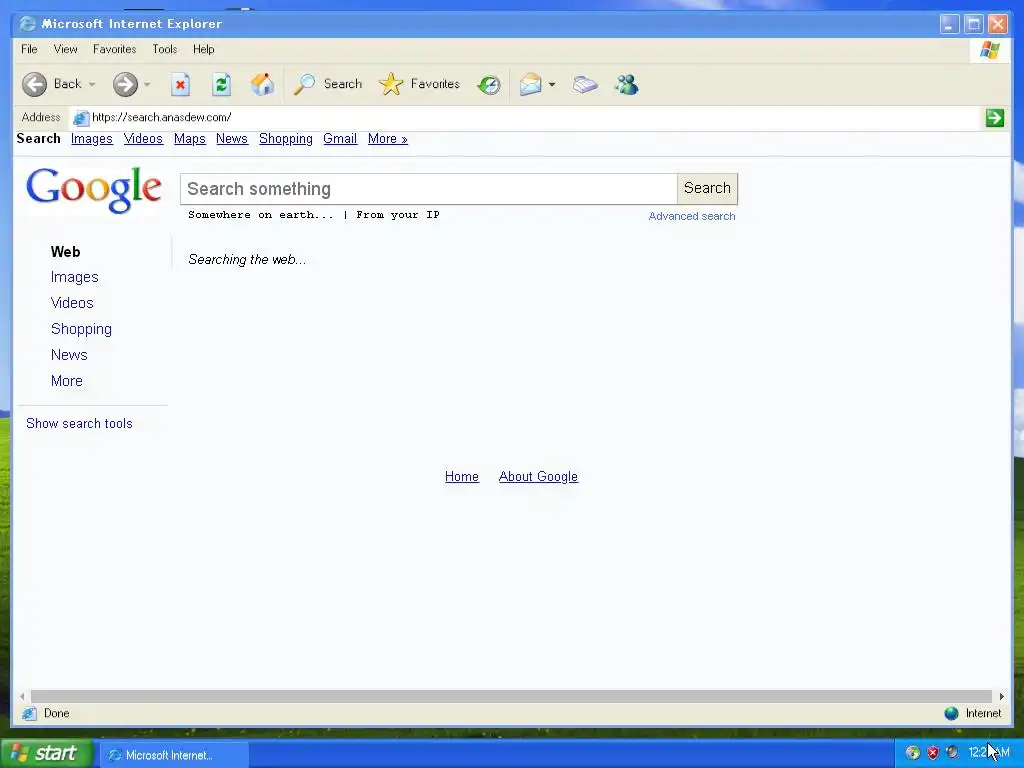Click the Search button beside input
The height and width of the screenshot is (768, 1024).
(707, 189)
